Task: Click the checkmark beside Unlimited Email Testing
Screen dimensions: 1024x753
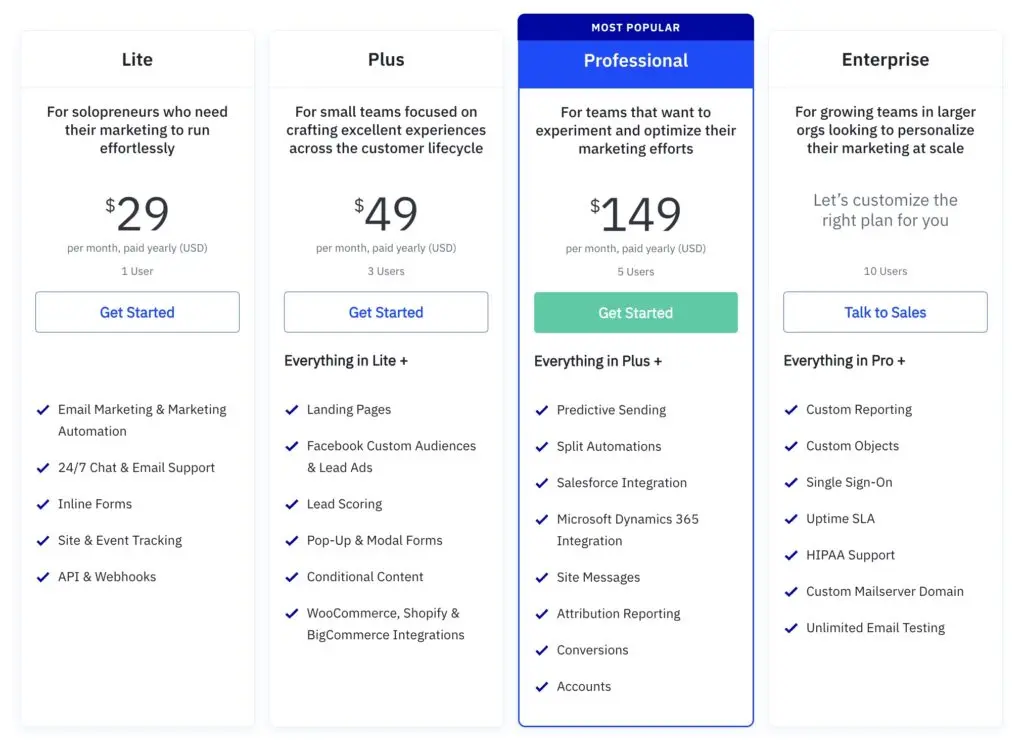Action: click(x=791, y=628)
